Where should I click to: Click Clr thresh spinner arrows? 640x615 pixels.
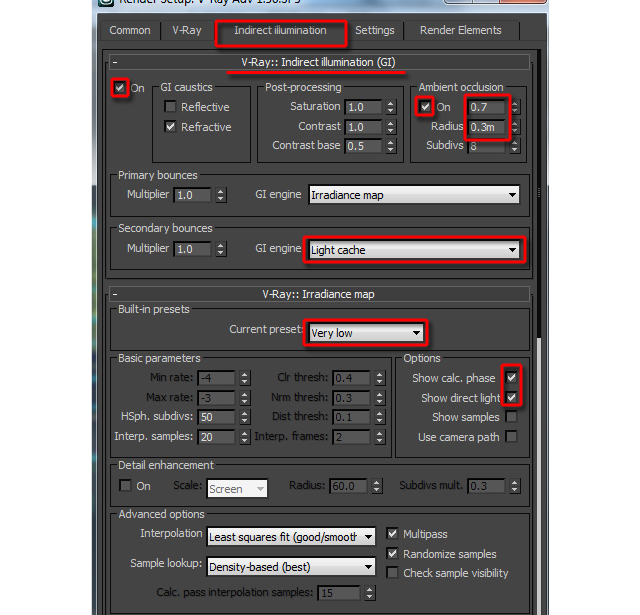coord(380,378)
